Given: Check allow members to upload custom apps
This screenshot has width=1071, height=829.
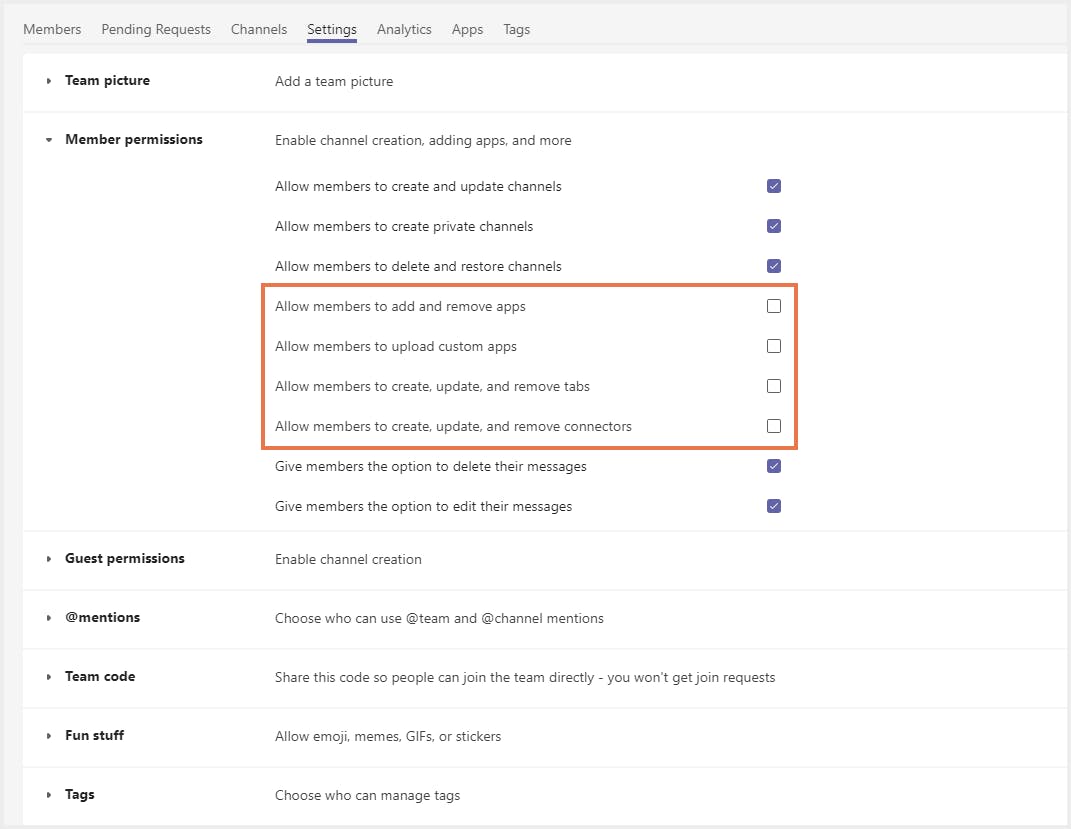Looking at the screenshot, I should 774,346.
